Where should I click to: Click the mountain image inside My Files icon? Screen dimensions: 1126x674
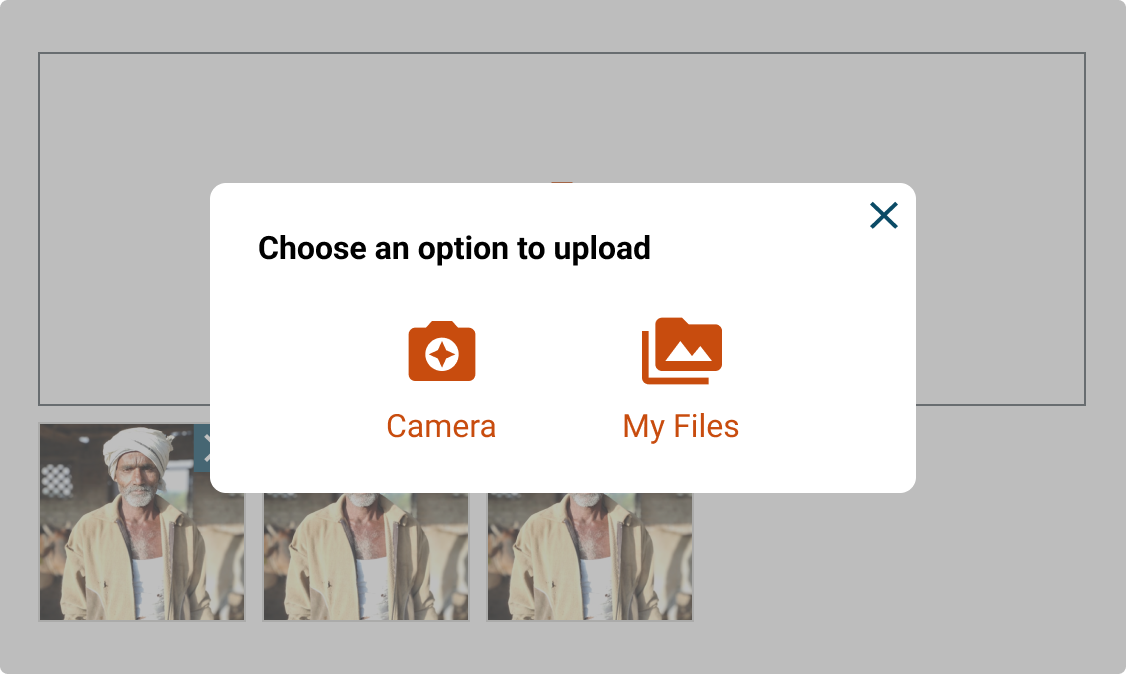688,347
